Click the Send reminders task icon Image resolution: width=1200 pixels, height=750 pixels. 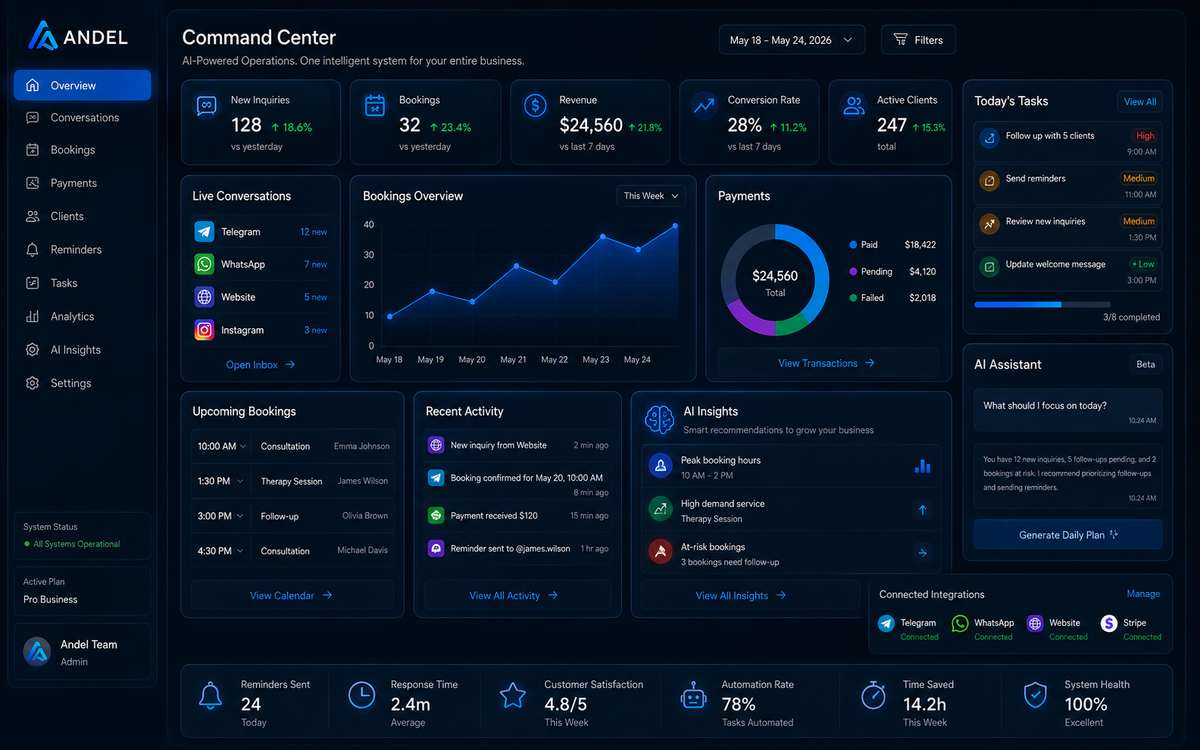(989, 182)
